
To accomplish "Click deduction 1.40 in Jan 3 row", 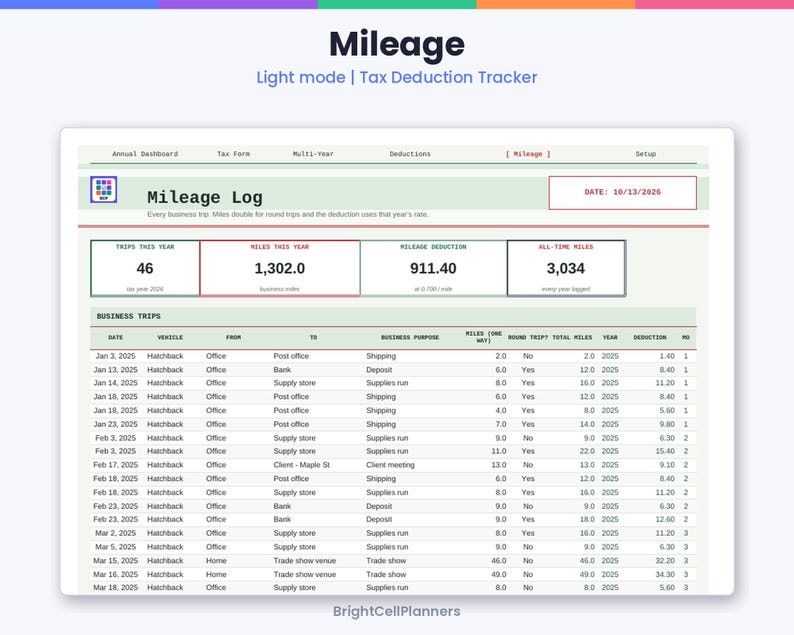I will click(x=667, y=356).
